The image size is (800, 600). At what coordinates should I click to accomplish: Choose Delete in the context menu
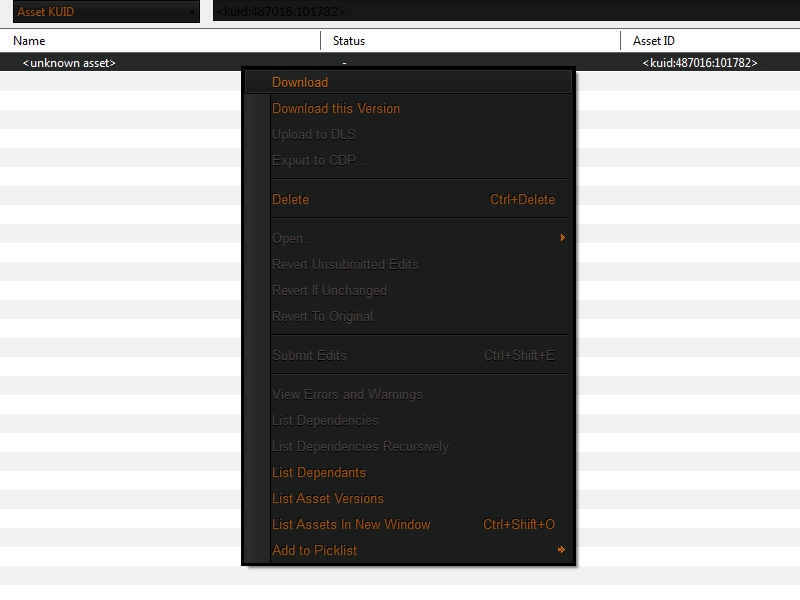(291, 200)
